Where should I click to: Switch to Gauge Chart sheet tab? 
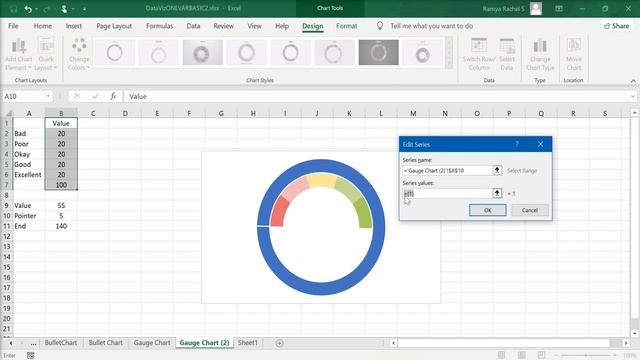152,342
